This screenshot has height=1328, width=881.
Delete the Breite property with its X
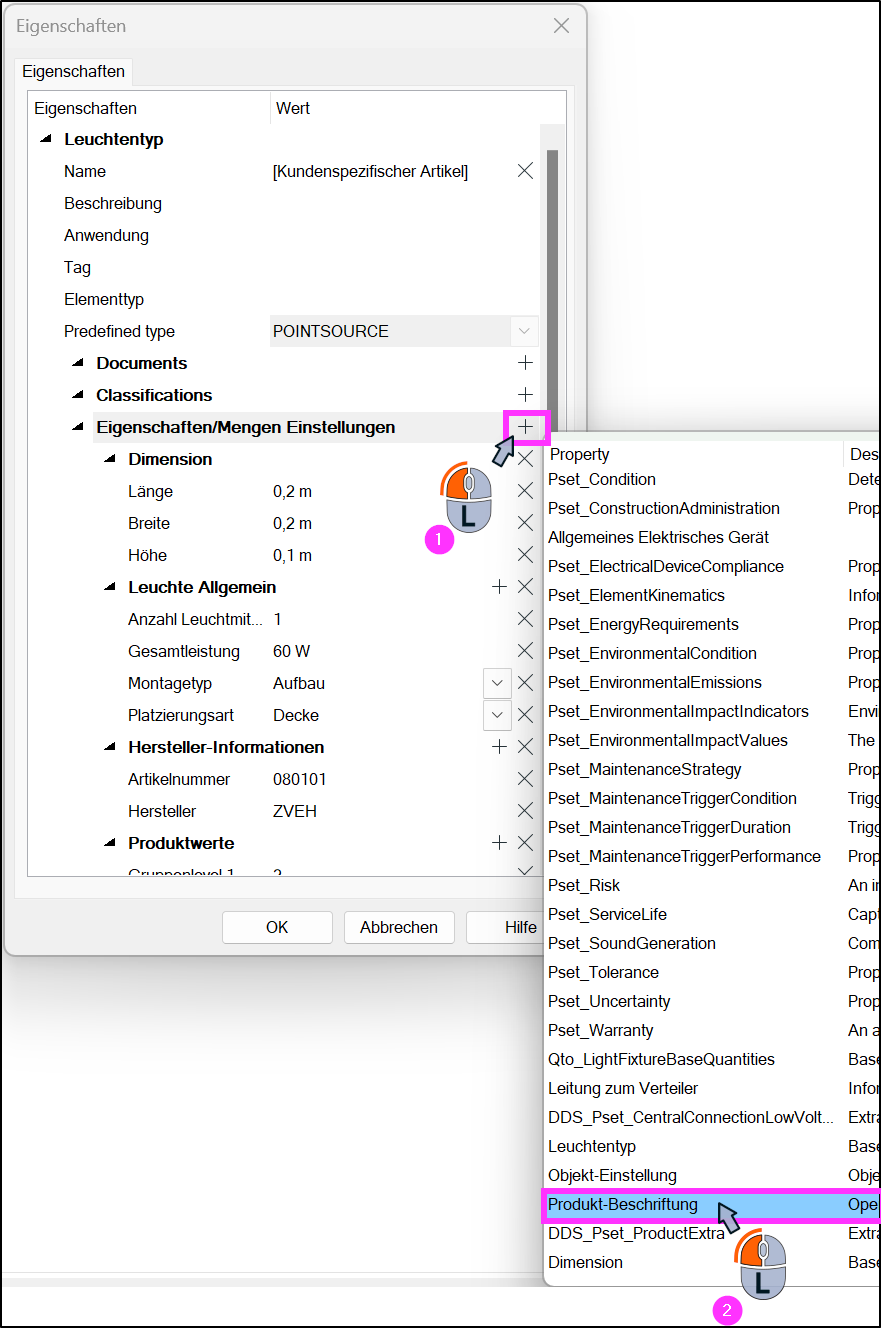point(525,523)
